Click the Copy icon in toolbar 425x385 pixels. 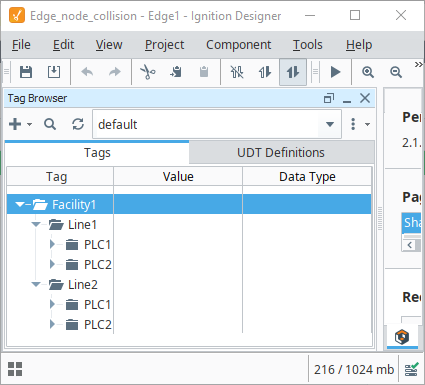click(x=176, y=72)
